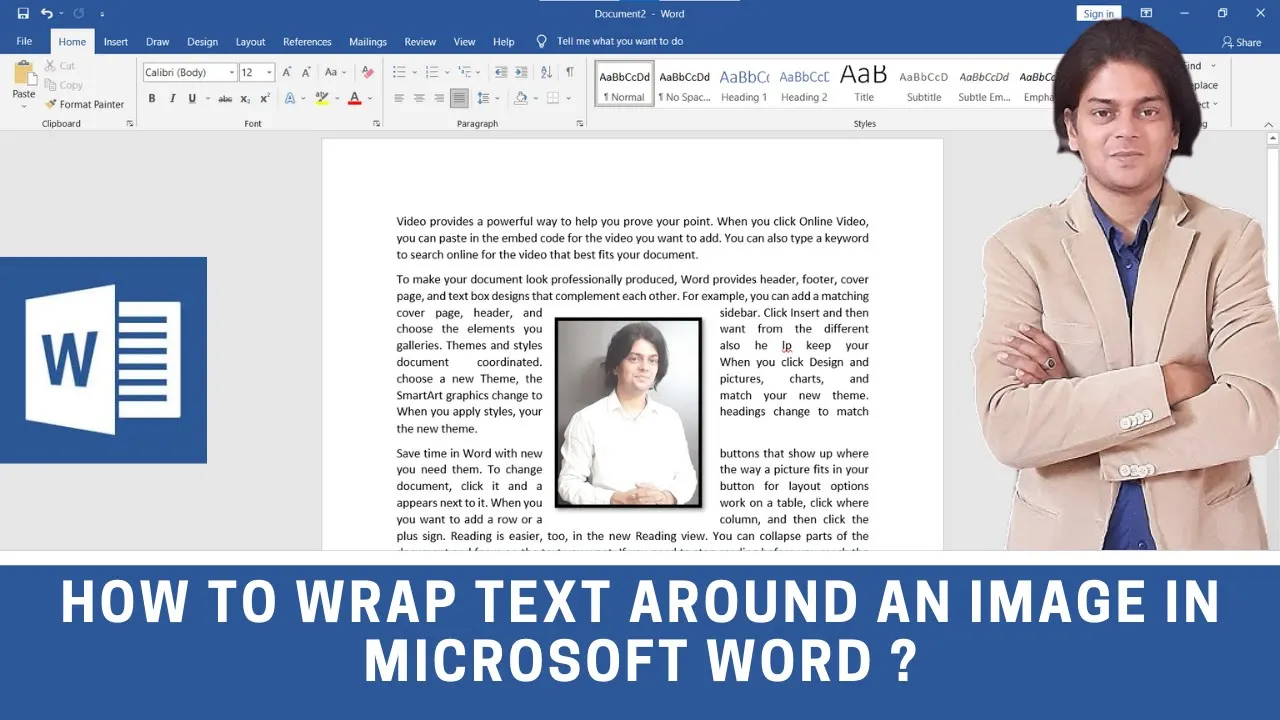This screenshot has width=1280, height=720.
Task: Switch to the Draw tab
Action: 157,42
